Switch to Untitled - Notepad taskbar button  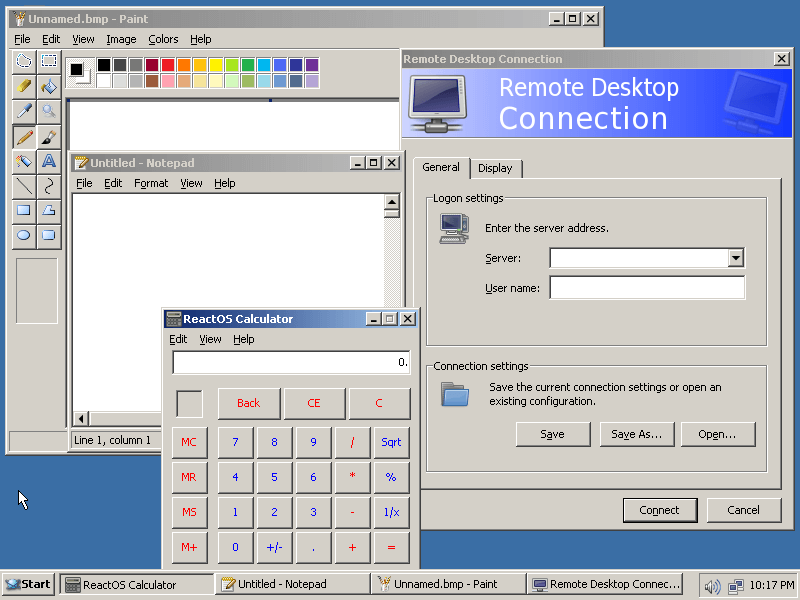pyautogui.click(x=292, y=585)
